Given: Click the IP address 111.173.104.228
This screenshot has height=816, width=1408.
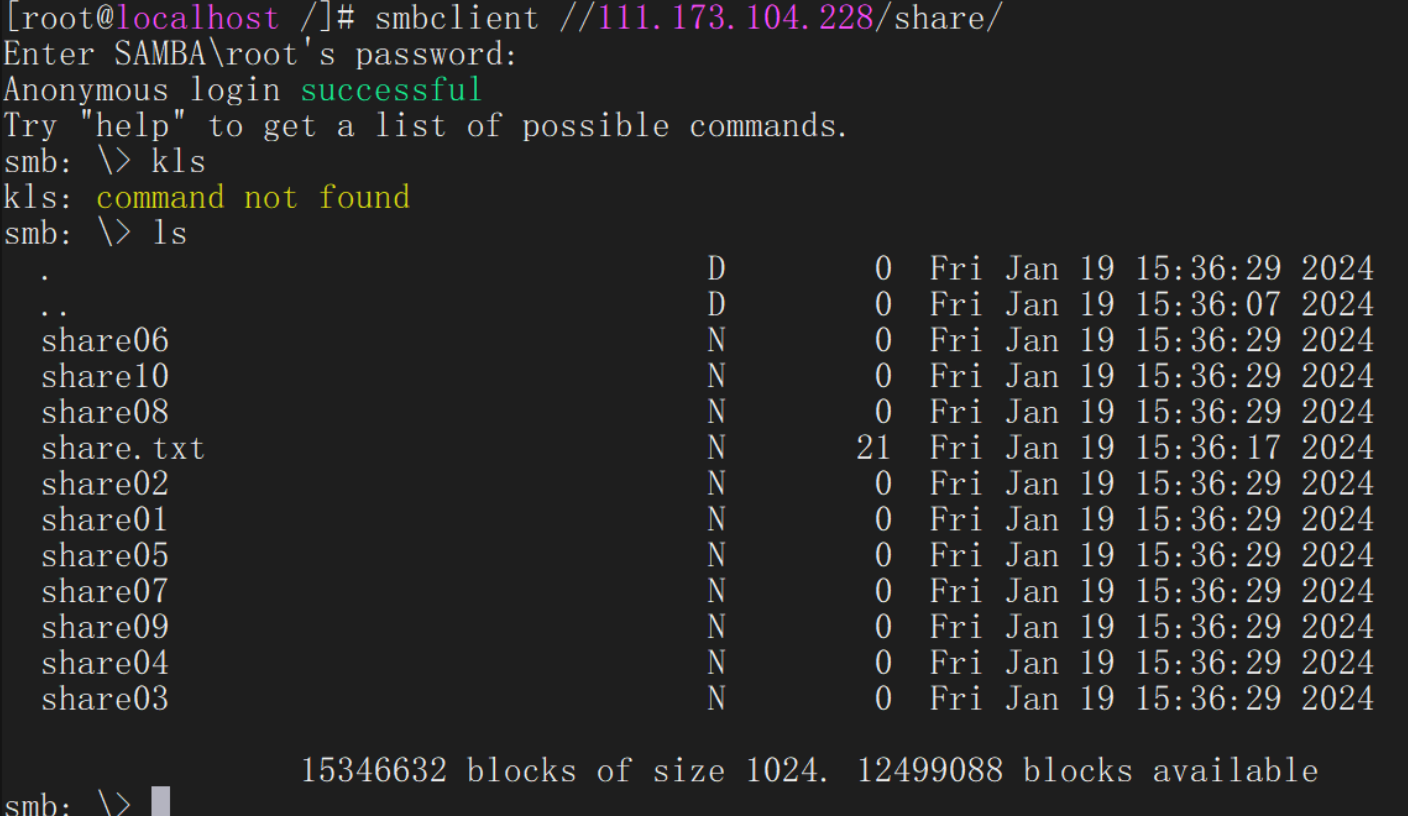Looking at the screenshot, I should click(735, 18).
